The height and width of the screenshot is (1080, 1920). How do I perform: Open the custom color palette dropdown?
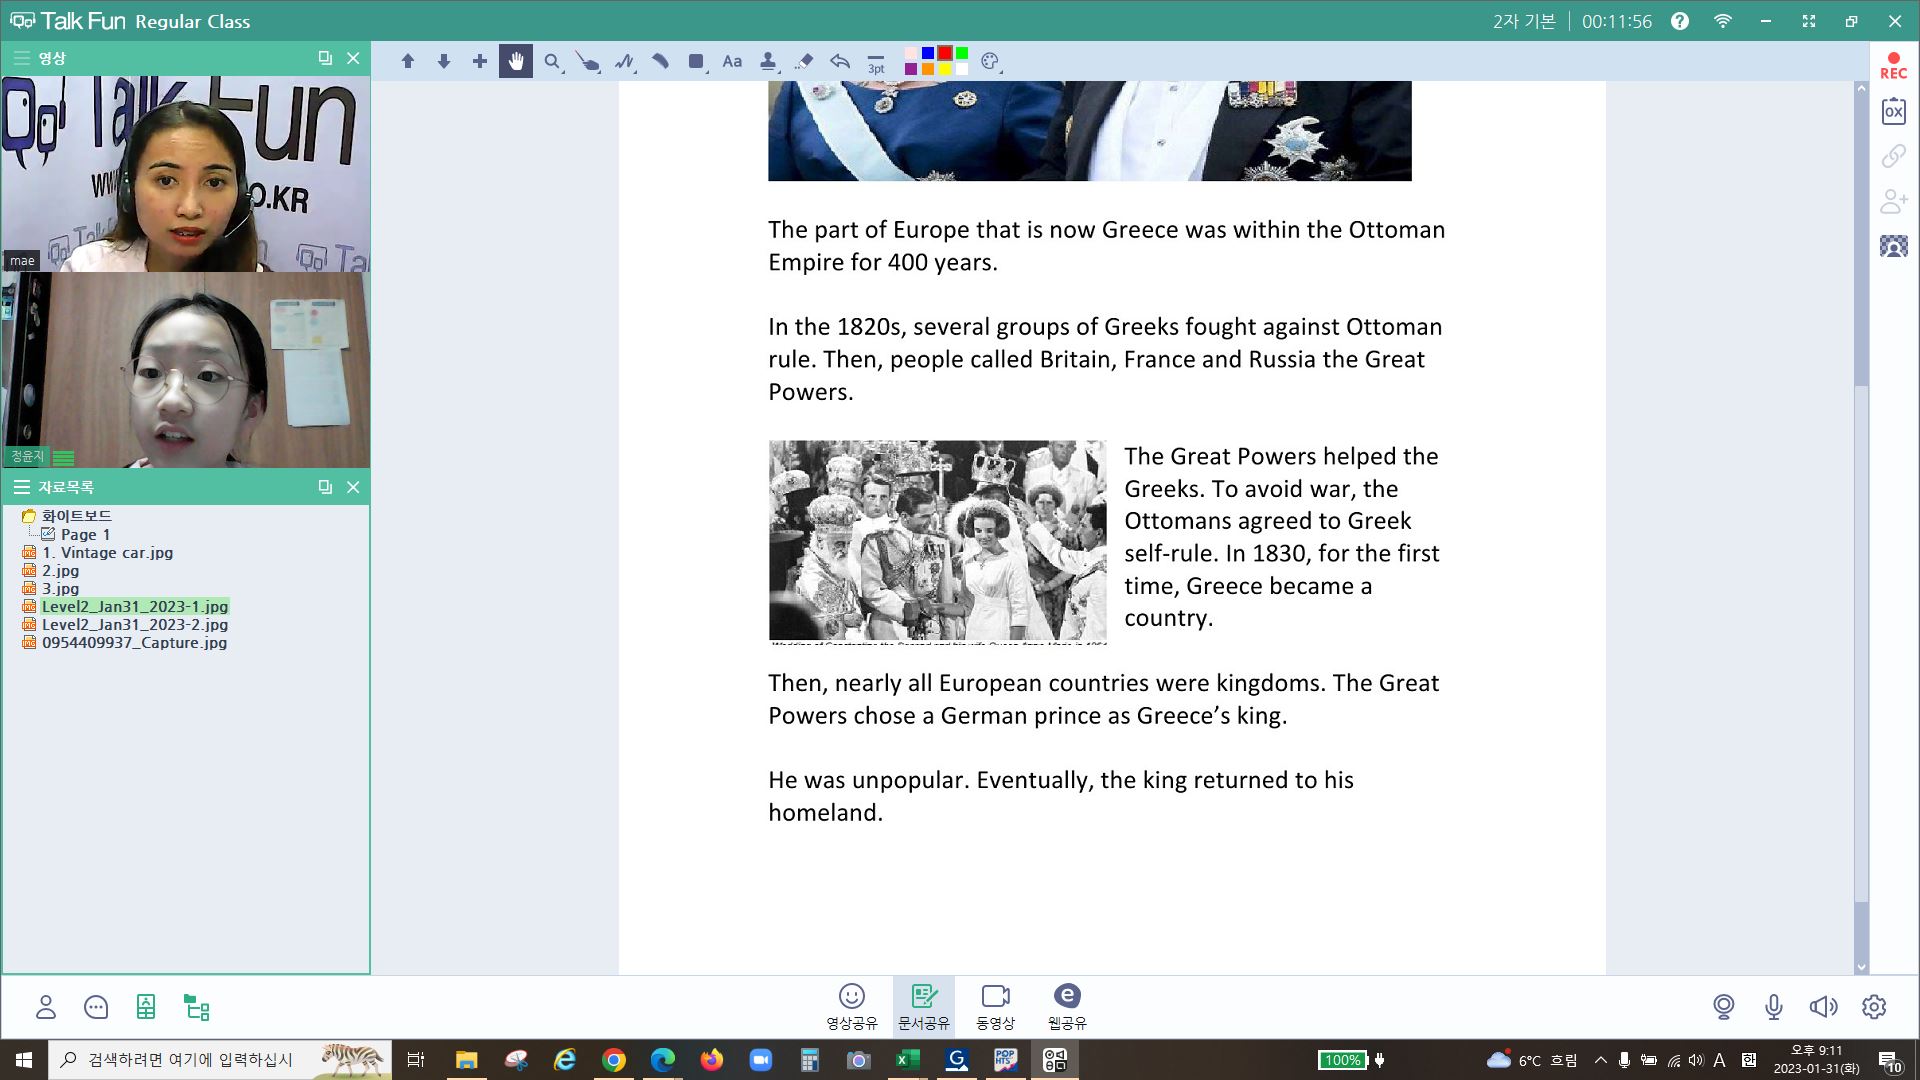click(x=990, y=61)
